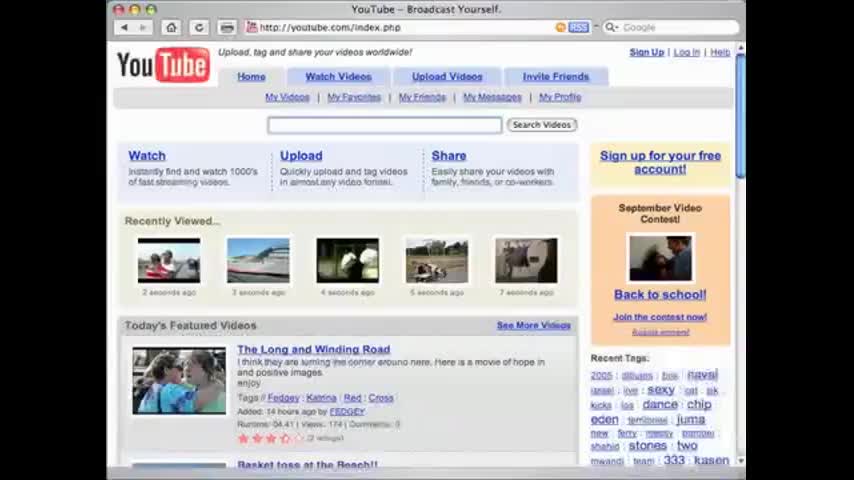Reload the page with the refresh icon

point(199,27)
